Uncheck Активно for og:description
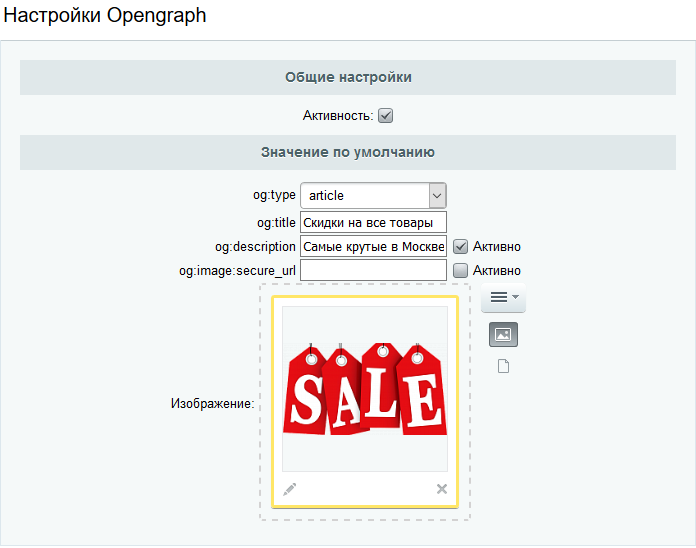The height and width of the screenshot is (548, 696). 461,246
